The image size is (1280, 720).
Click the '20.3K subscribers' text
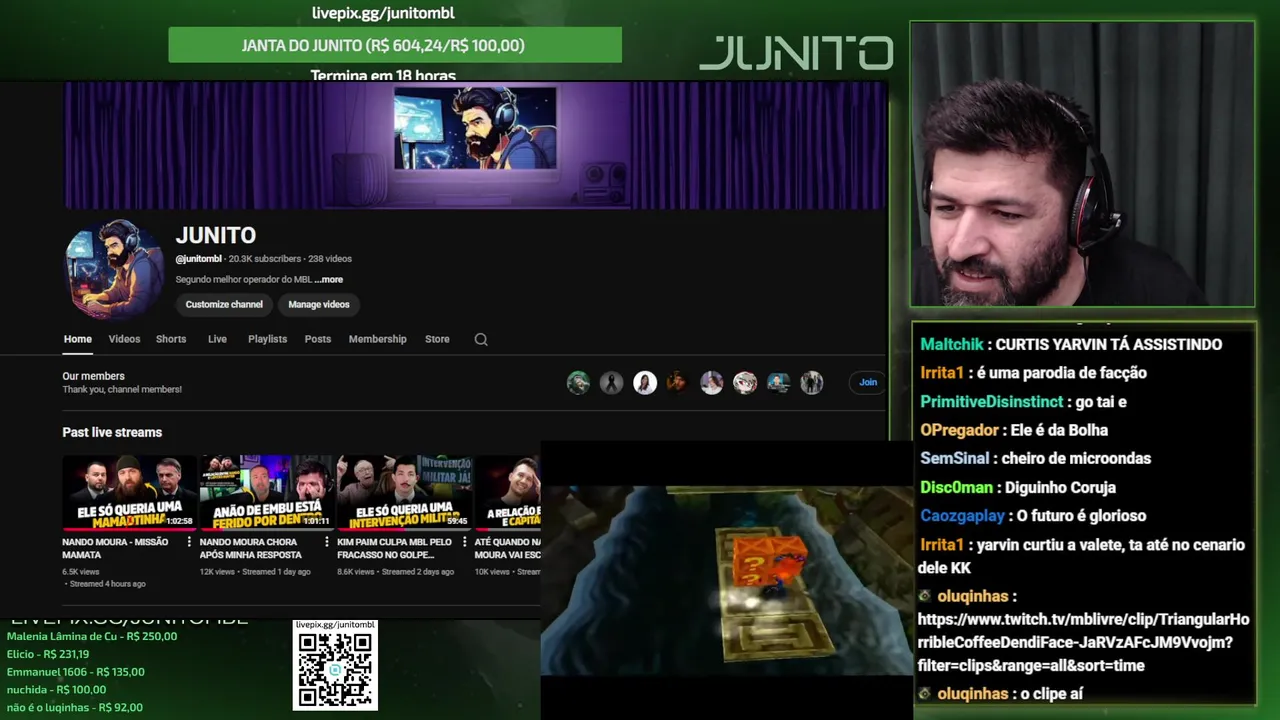click(265, 259)
